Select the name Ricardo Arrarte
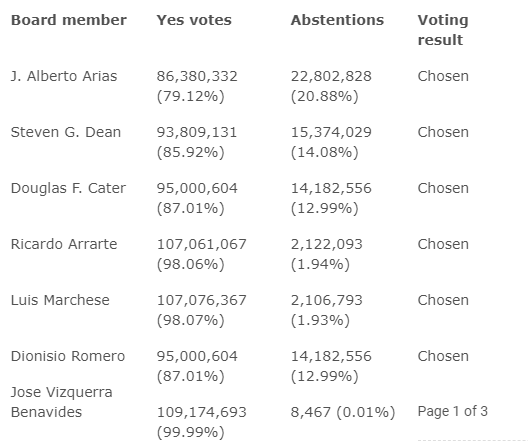The width and height of the screenshot is (528, 441). tap(64, 244)
